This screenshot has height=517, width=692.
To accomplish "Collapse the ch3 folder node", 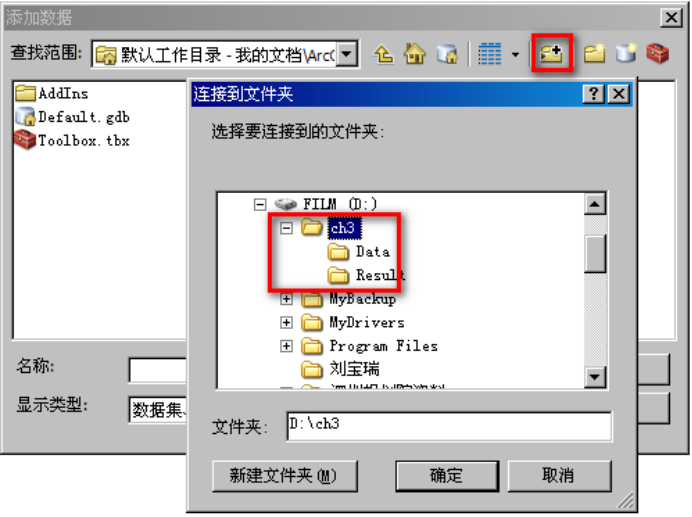I will (x=286, y=228).
